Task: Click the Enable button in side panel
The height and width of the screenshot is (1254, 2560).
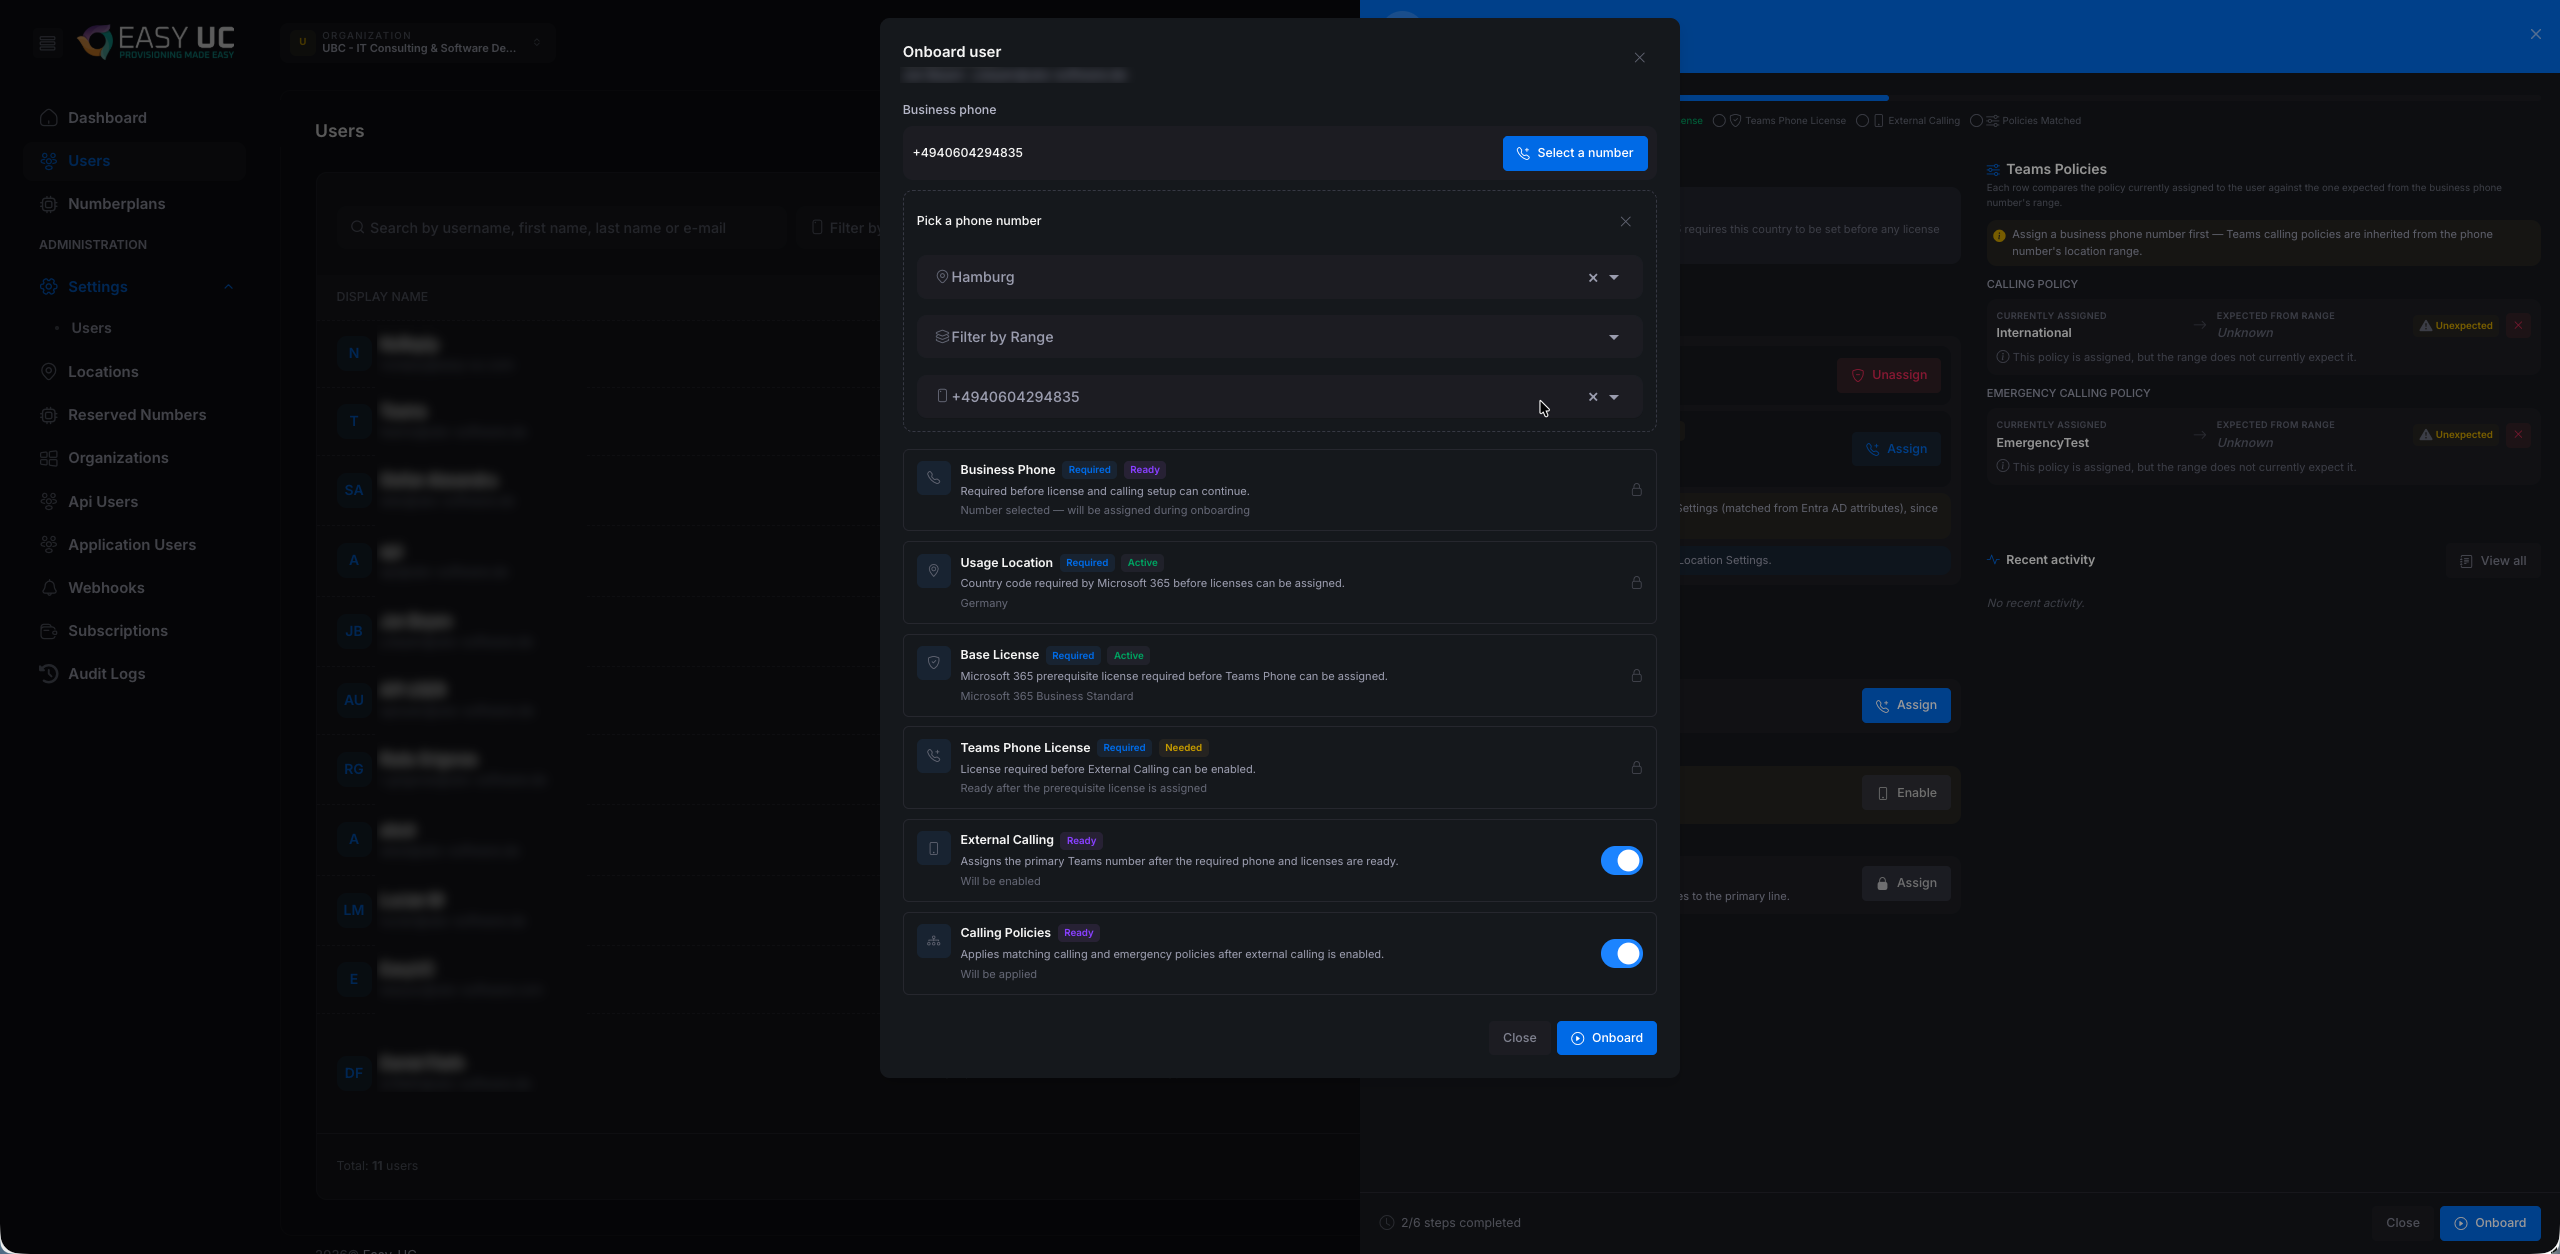Action: tap(1906, 793)
